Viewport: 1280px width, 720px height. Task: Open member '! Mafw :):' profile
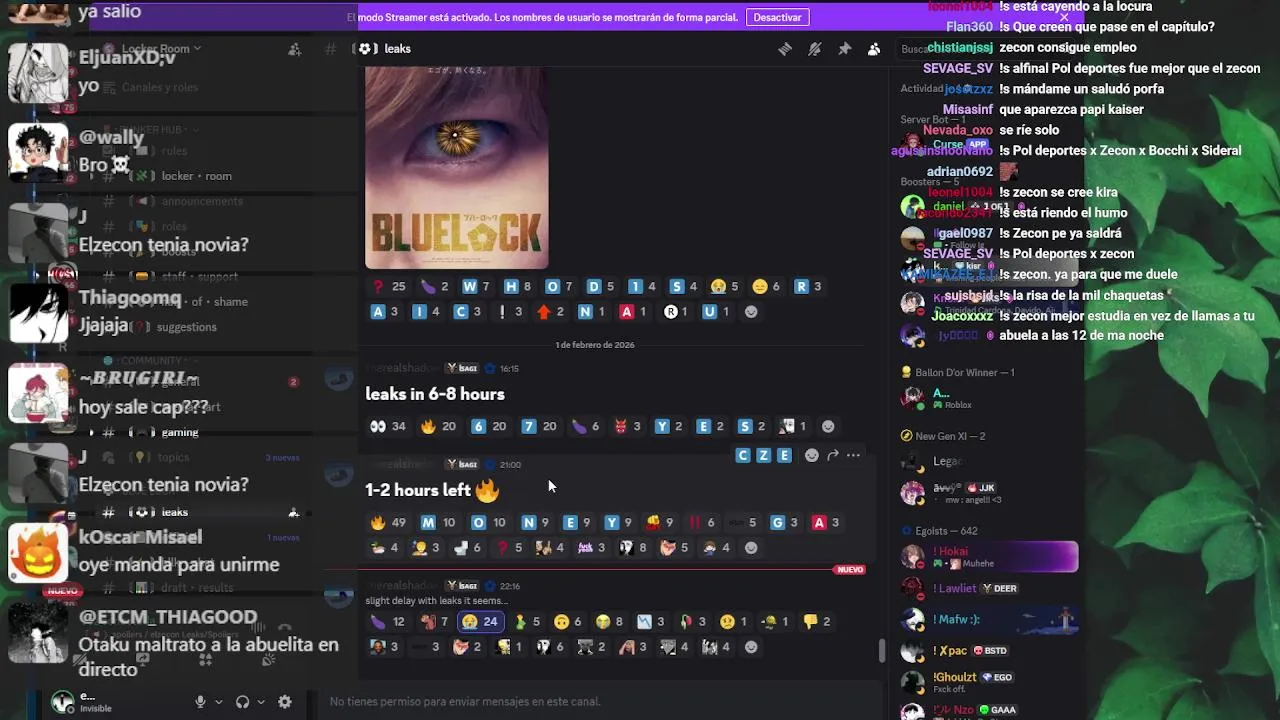coord(988,619)
